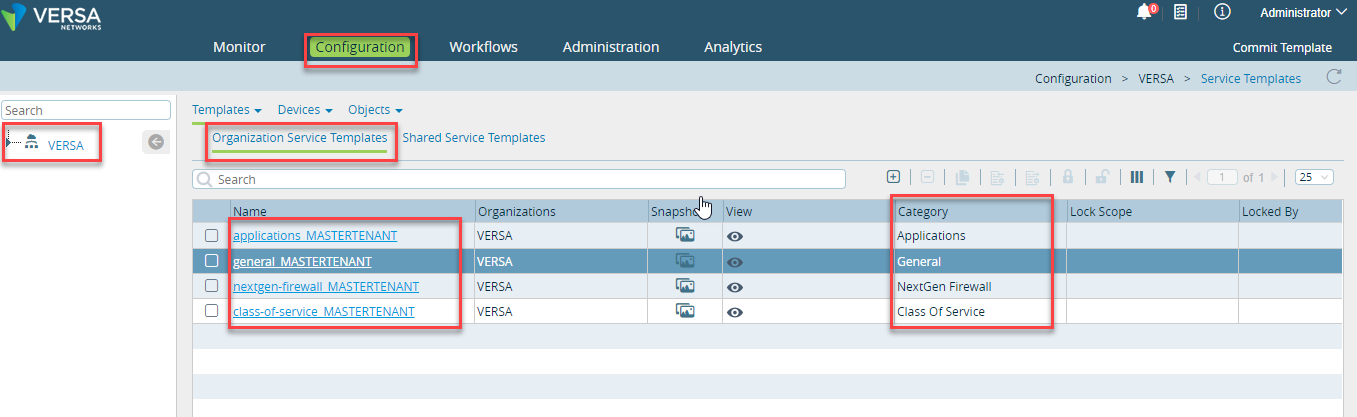View general_MASTERTENANT with eye icon
The width and height of the screenshot is (1357, 417).
coord(735,262)
